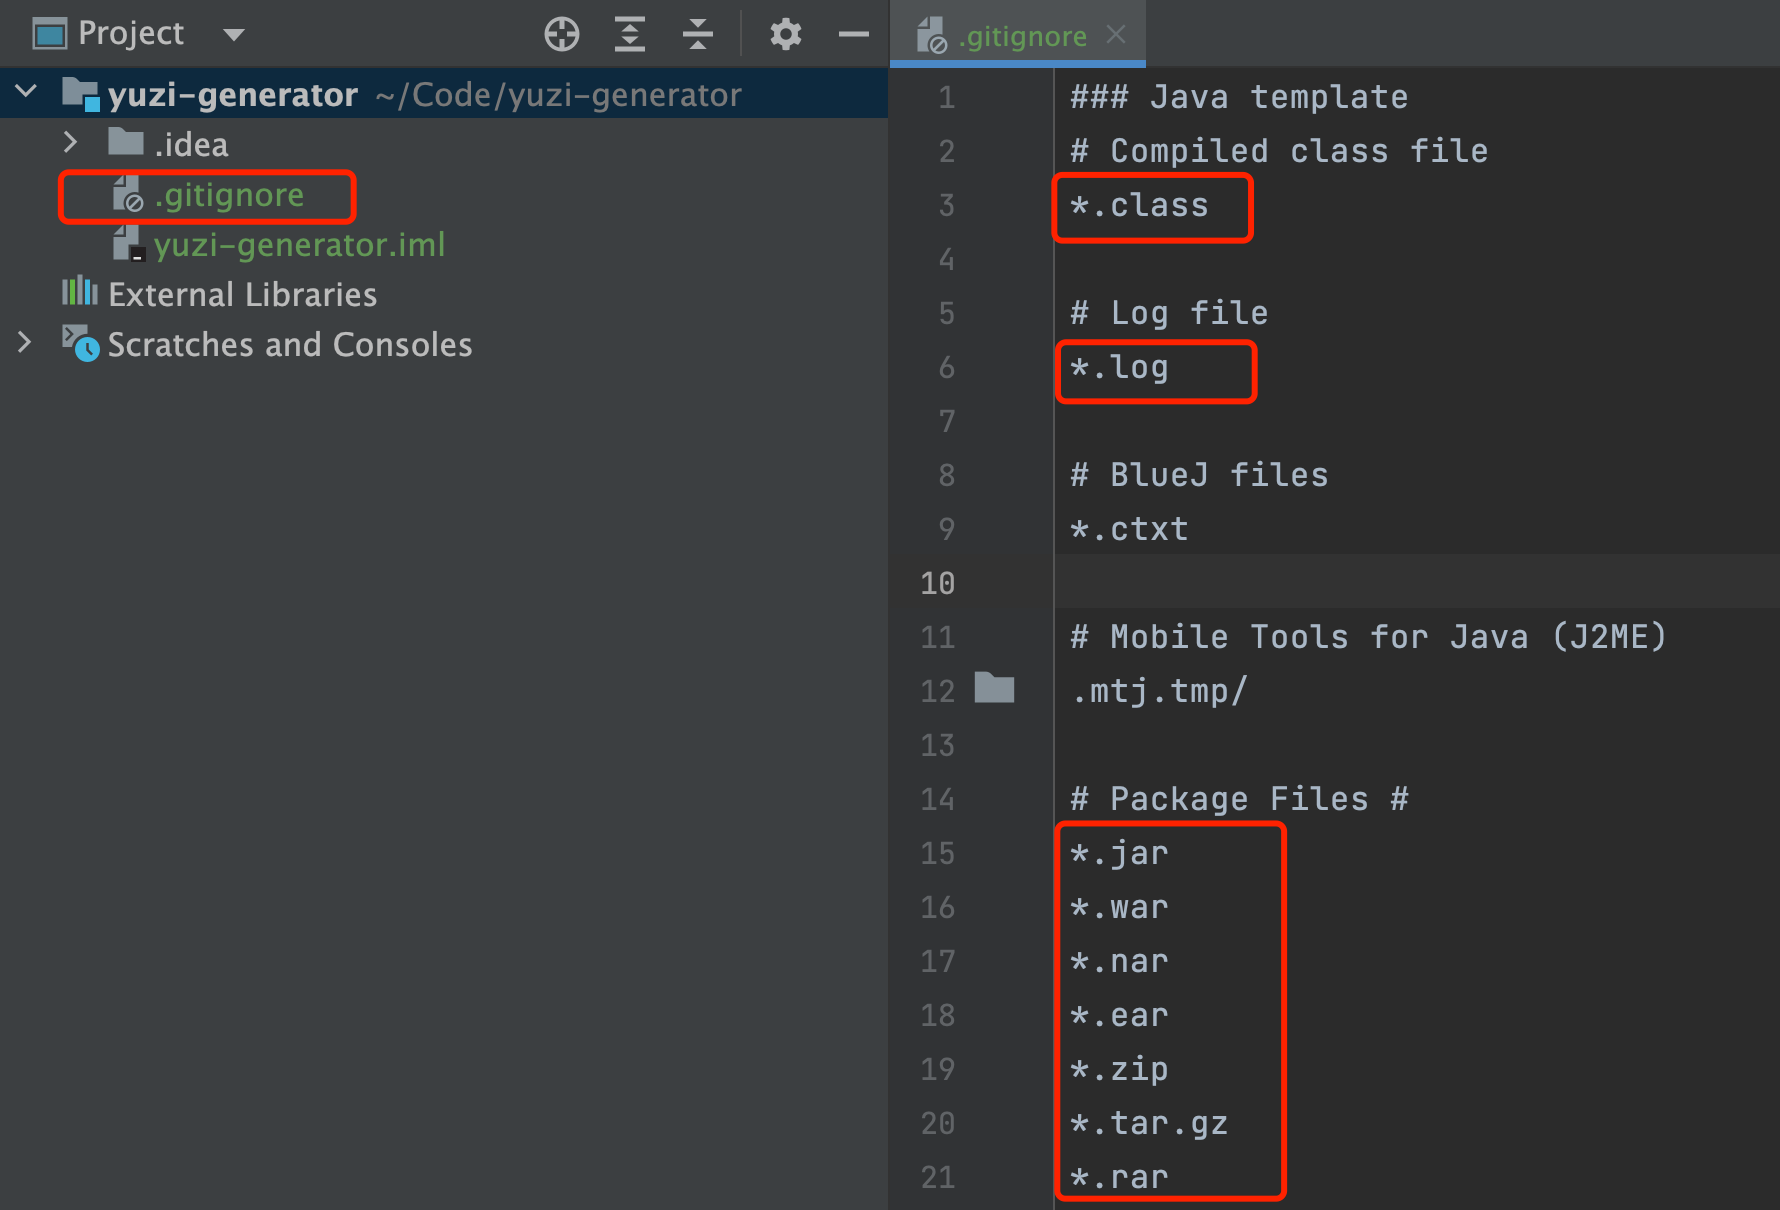Expand Scratches and Consoles node
The height and width of the screenshot is (1210, 1780).
point(25,343)
